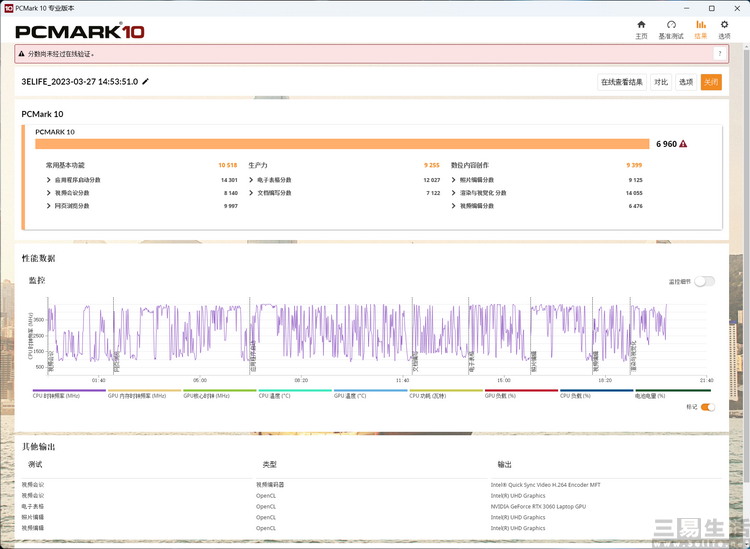750x549 pixels.
Task: Click the 输出 column header
Action: pyautogui.click(x=505, y=464)
